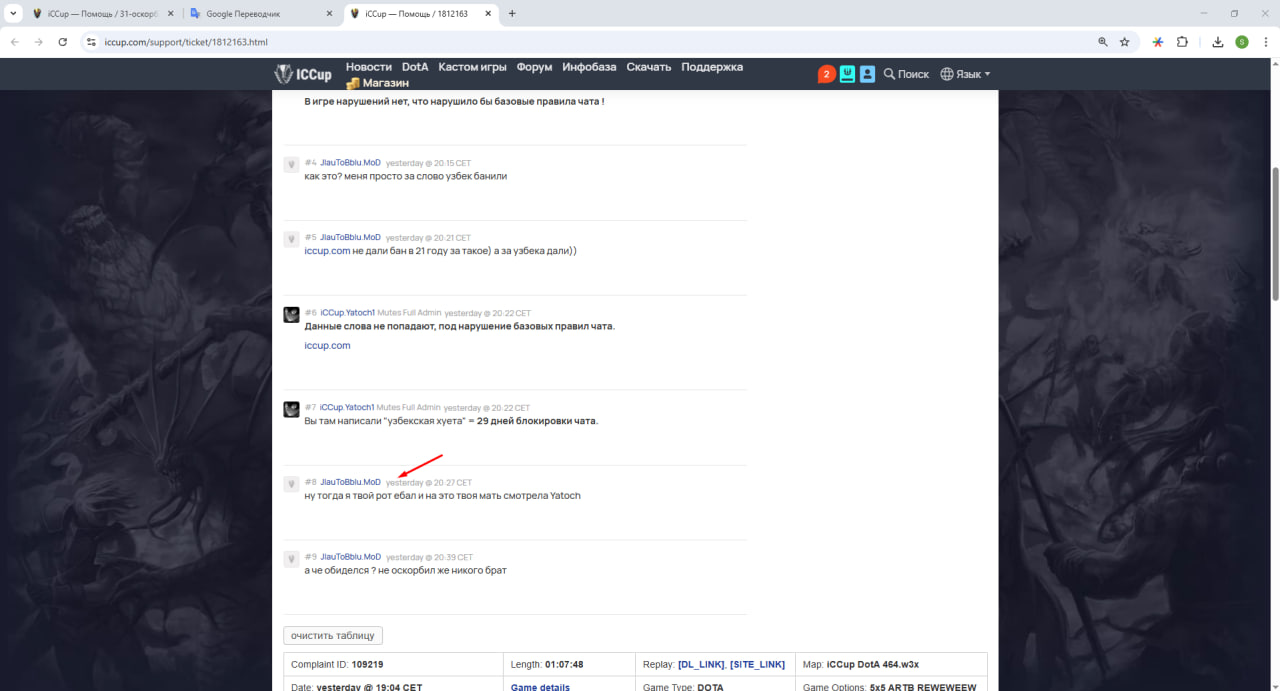Viewport: 1280px width, 691px height.
Task: Open the Game details link
Action: coord(540,687)
